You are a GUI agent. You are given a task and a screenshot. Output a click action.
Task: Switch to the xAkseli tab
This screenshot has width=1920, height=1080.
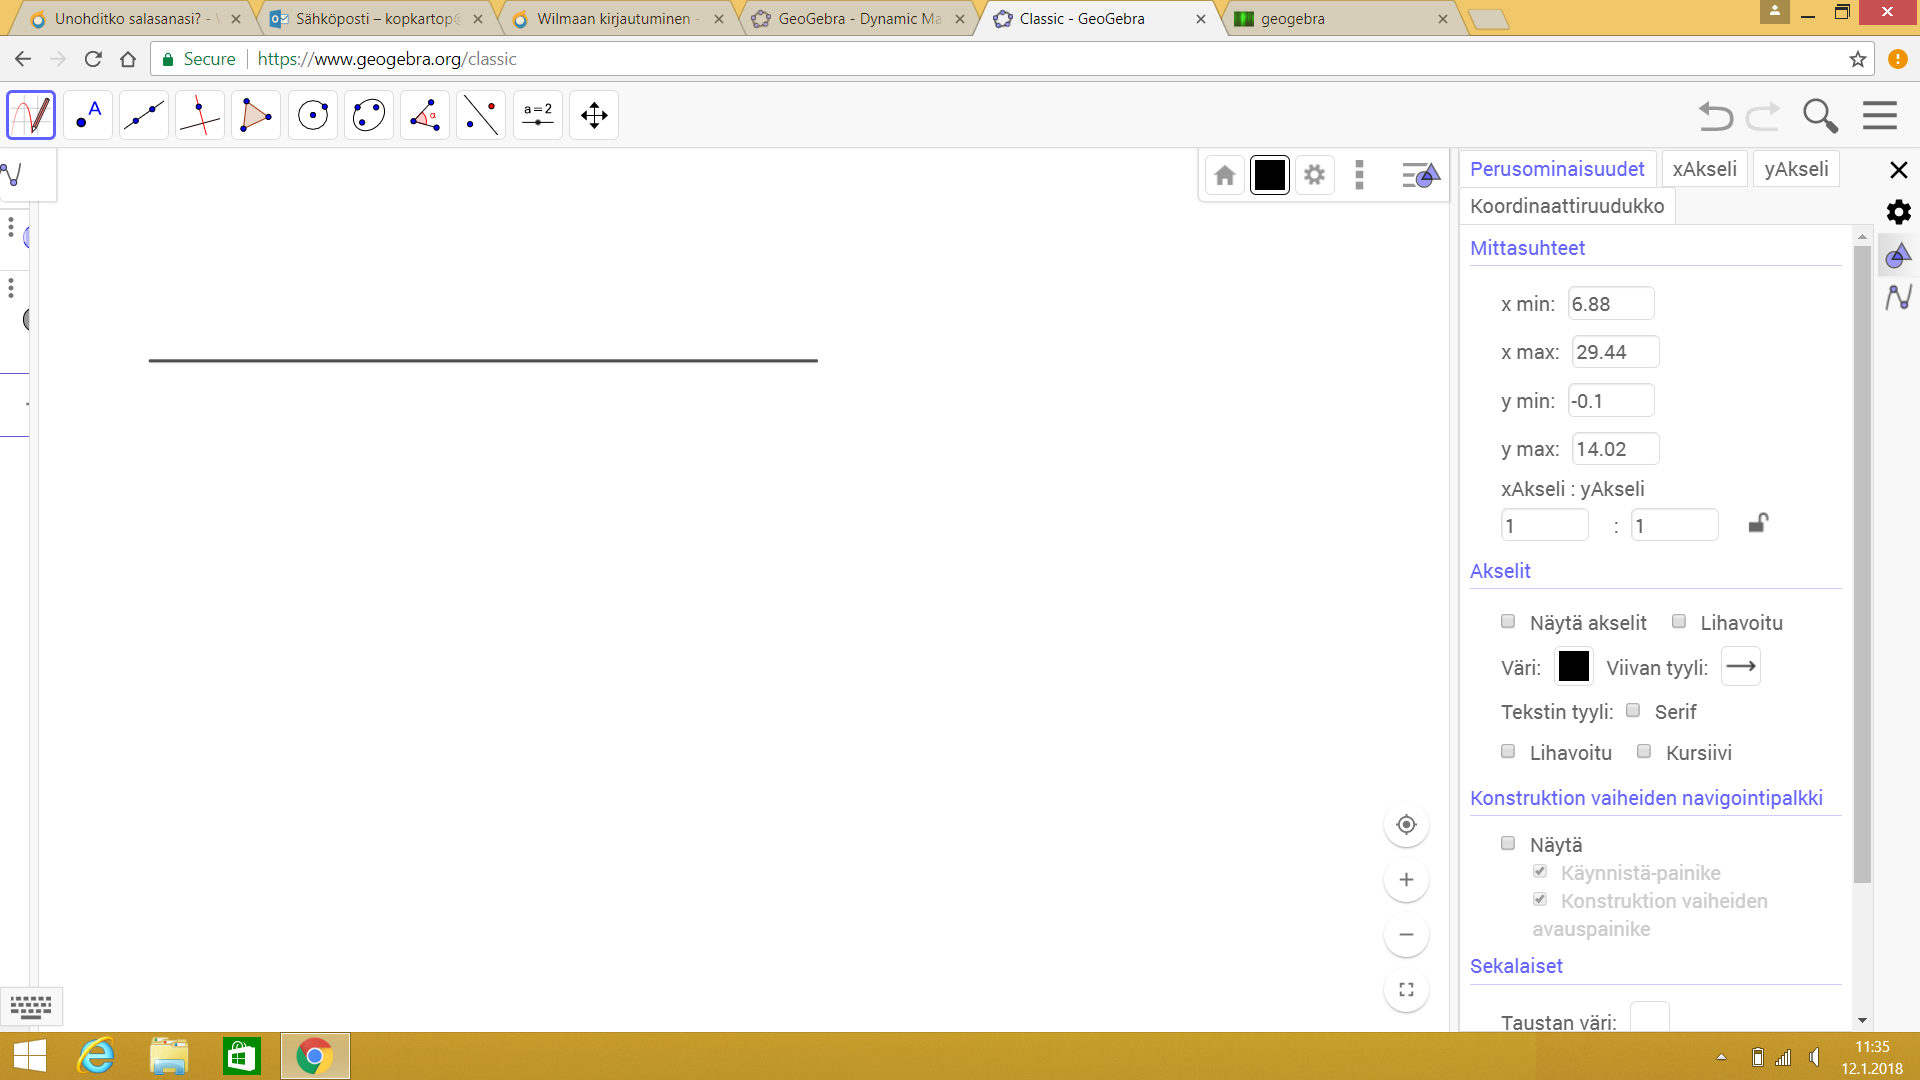[1704, 169]
